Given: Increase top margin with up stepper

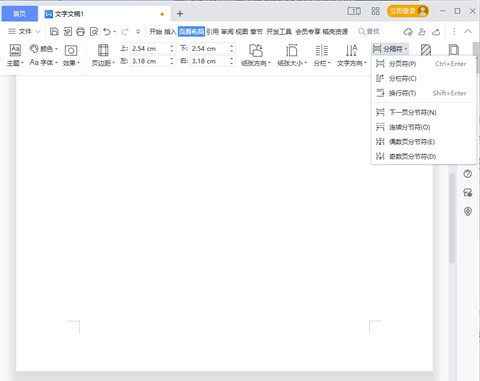Looking at the screenshot, I should pos(172,46).
